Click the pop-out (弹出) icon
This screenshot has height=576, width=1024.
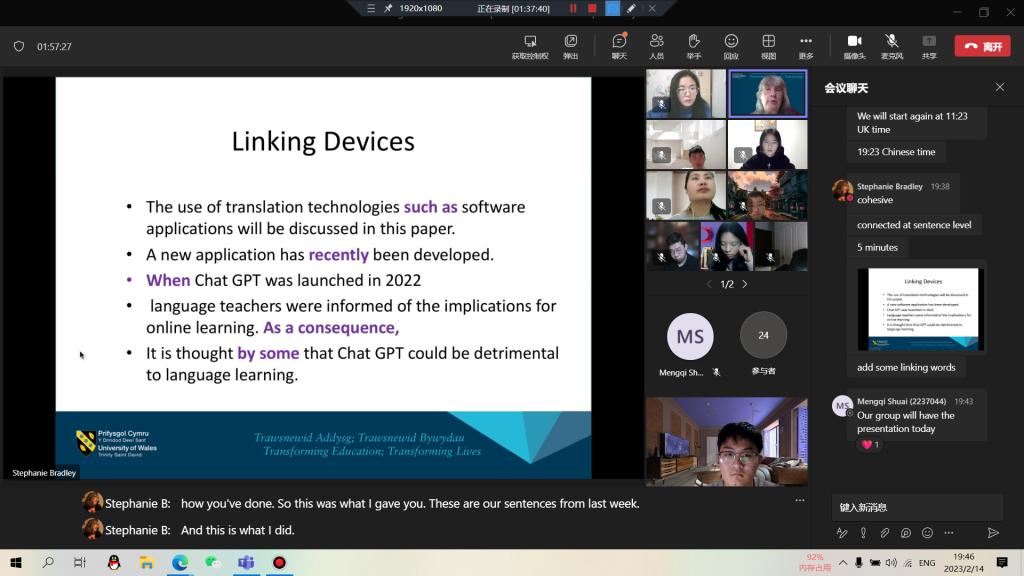click(x=570, y=42)
